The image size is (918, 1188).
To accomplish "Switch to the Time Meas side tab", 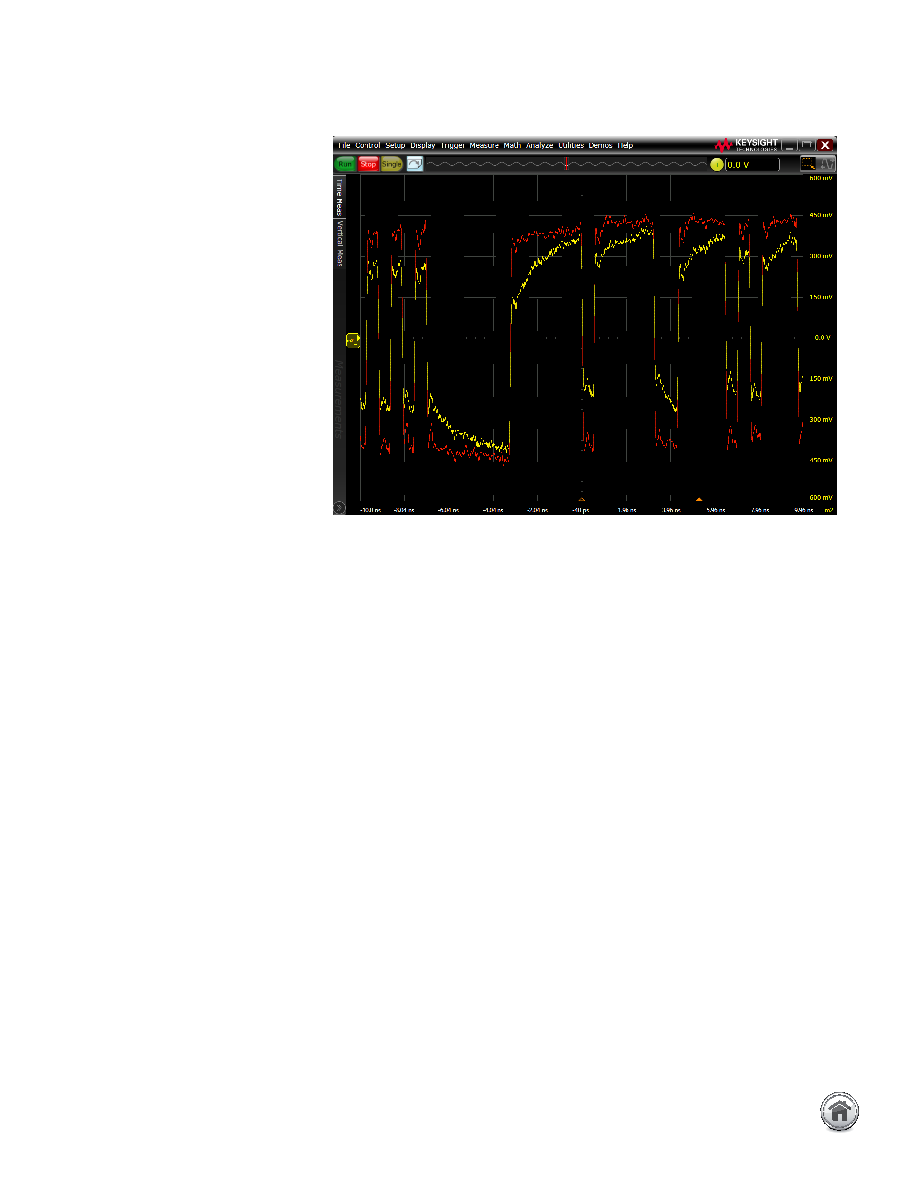I will coord(339,198).
